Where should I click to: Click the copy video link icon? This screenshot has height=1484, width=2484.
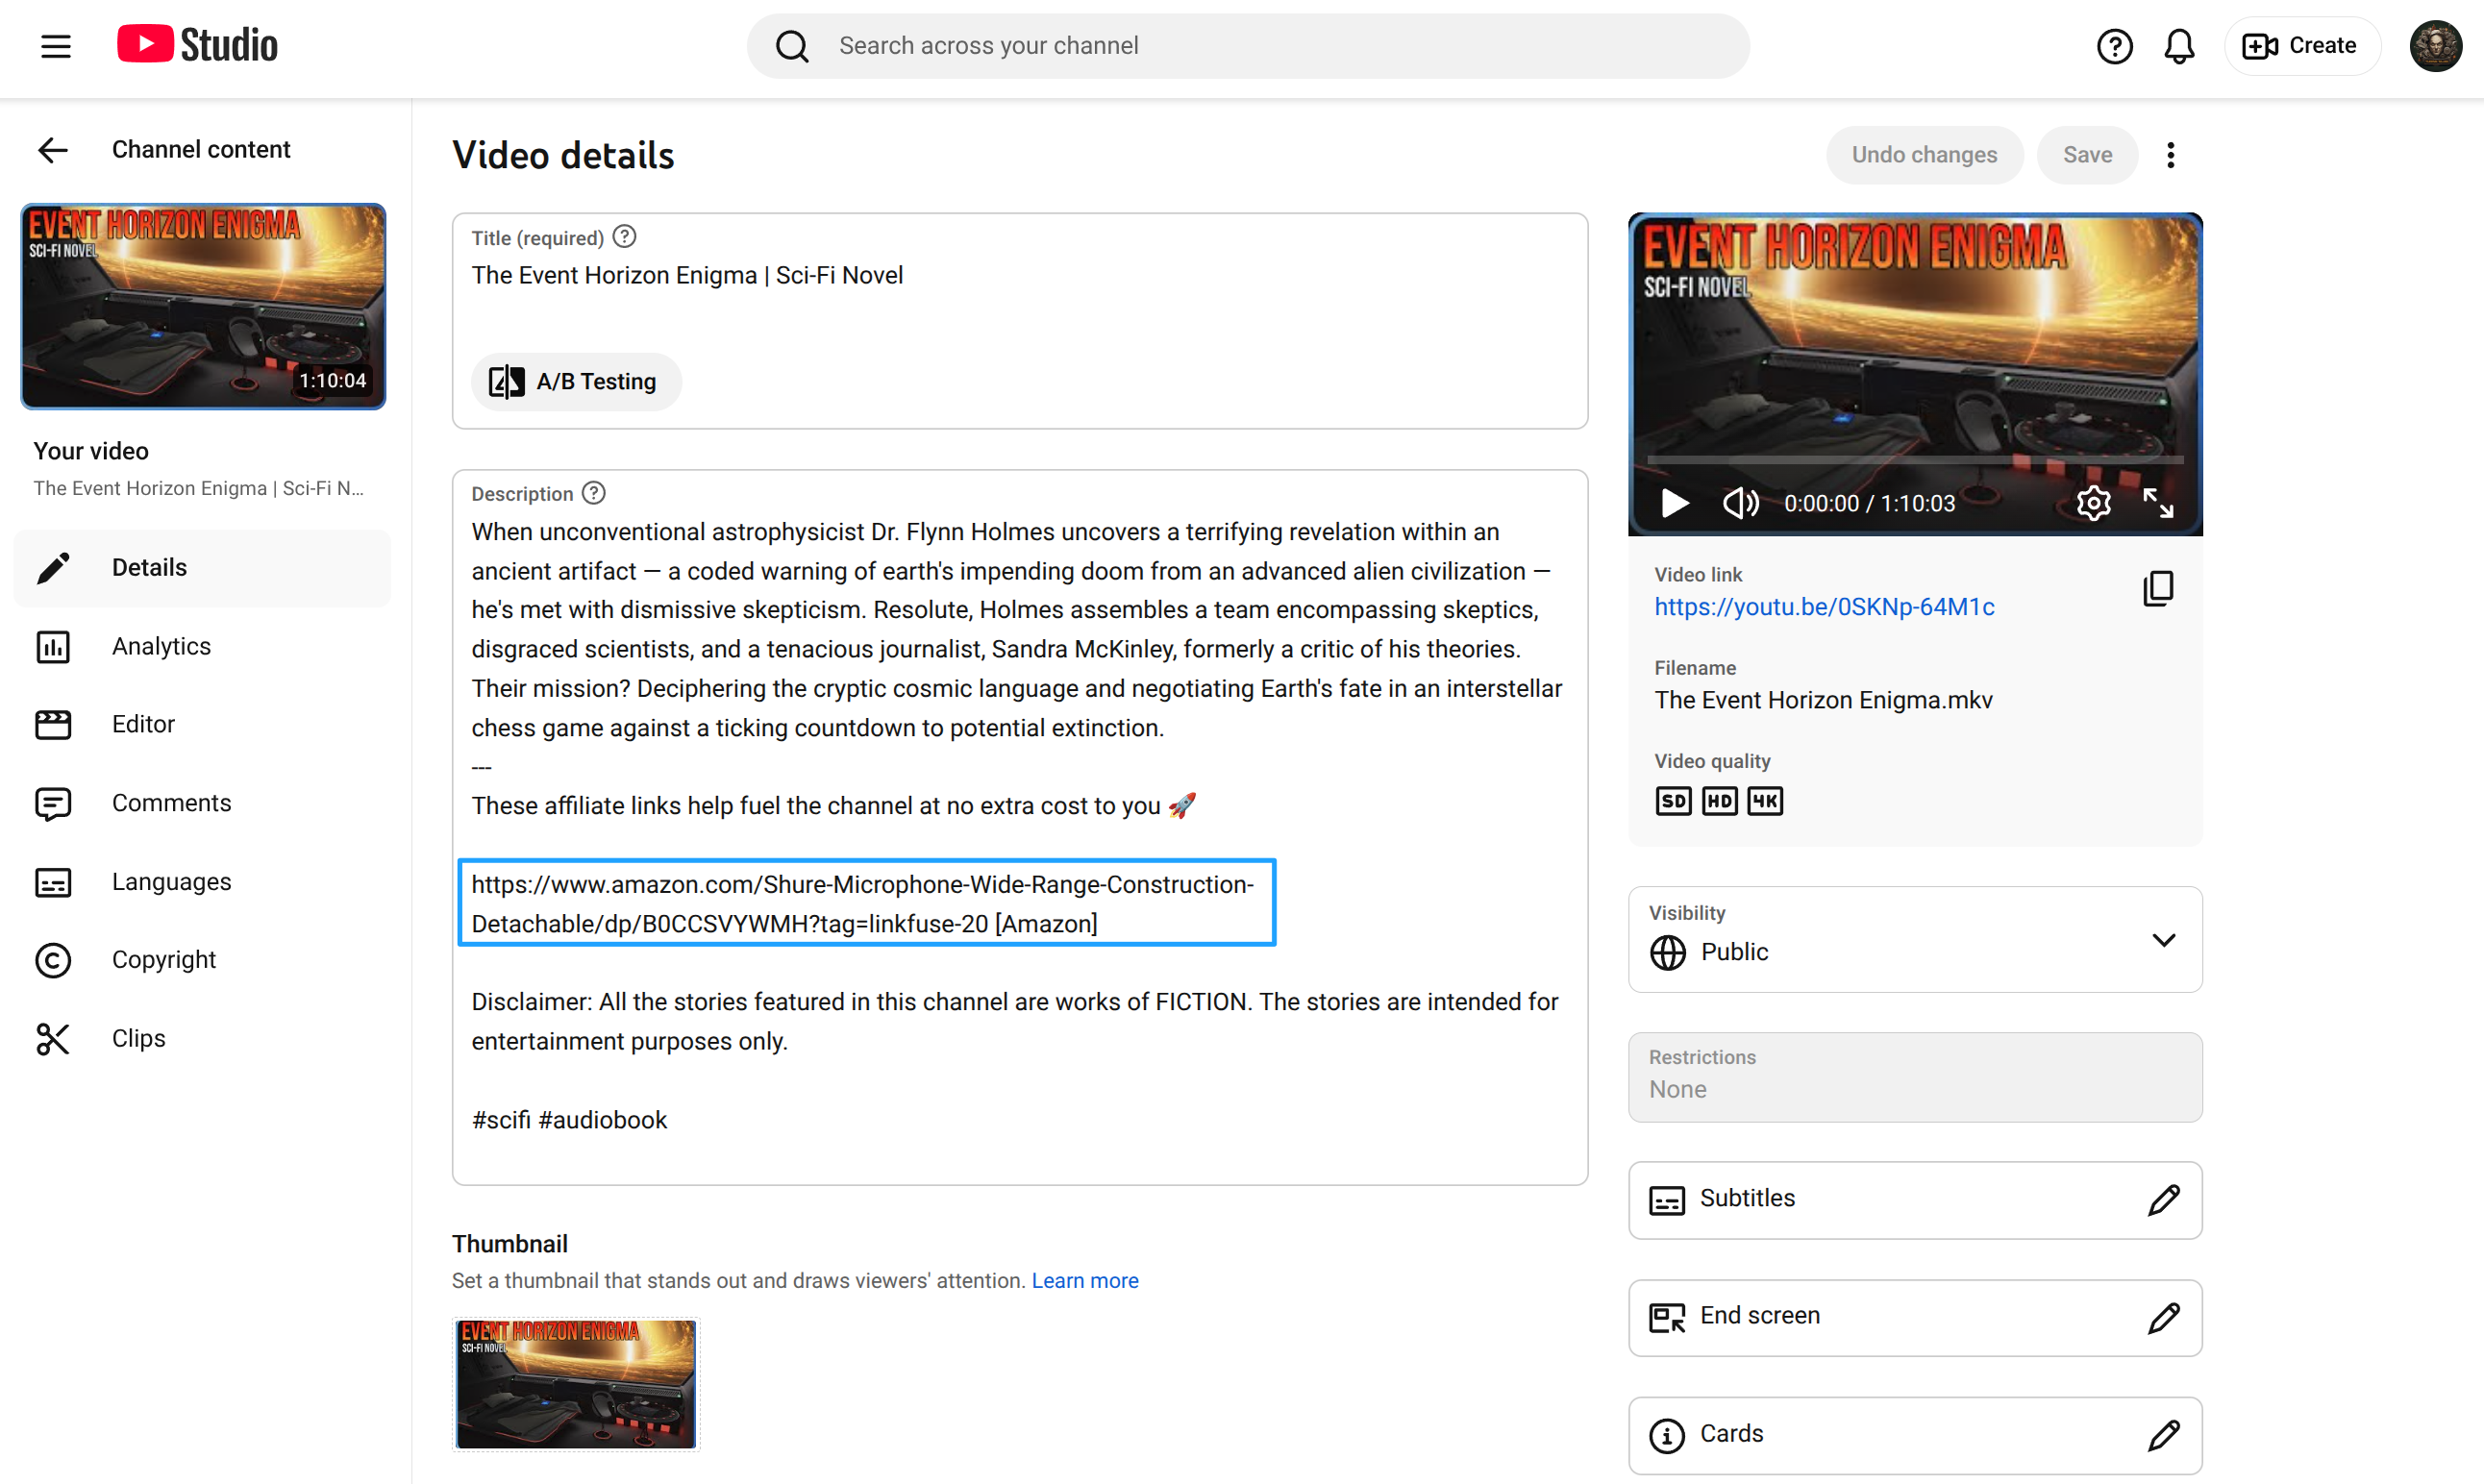[x=2157, y=589]
